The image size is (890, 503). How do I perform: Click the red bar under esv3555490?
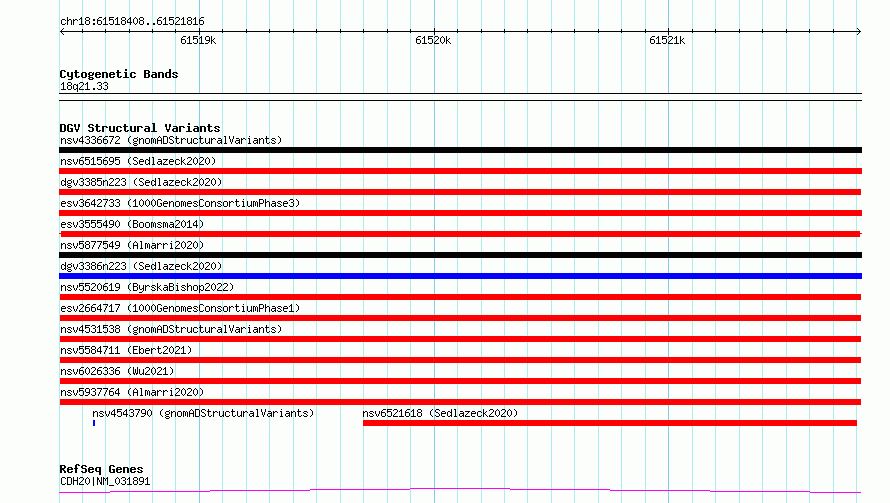pyautogui.click(x=460, y=234)
